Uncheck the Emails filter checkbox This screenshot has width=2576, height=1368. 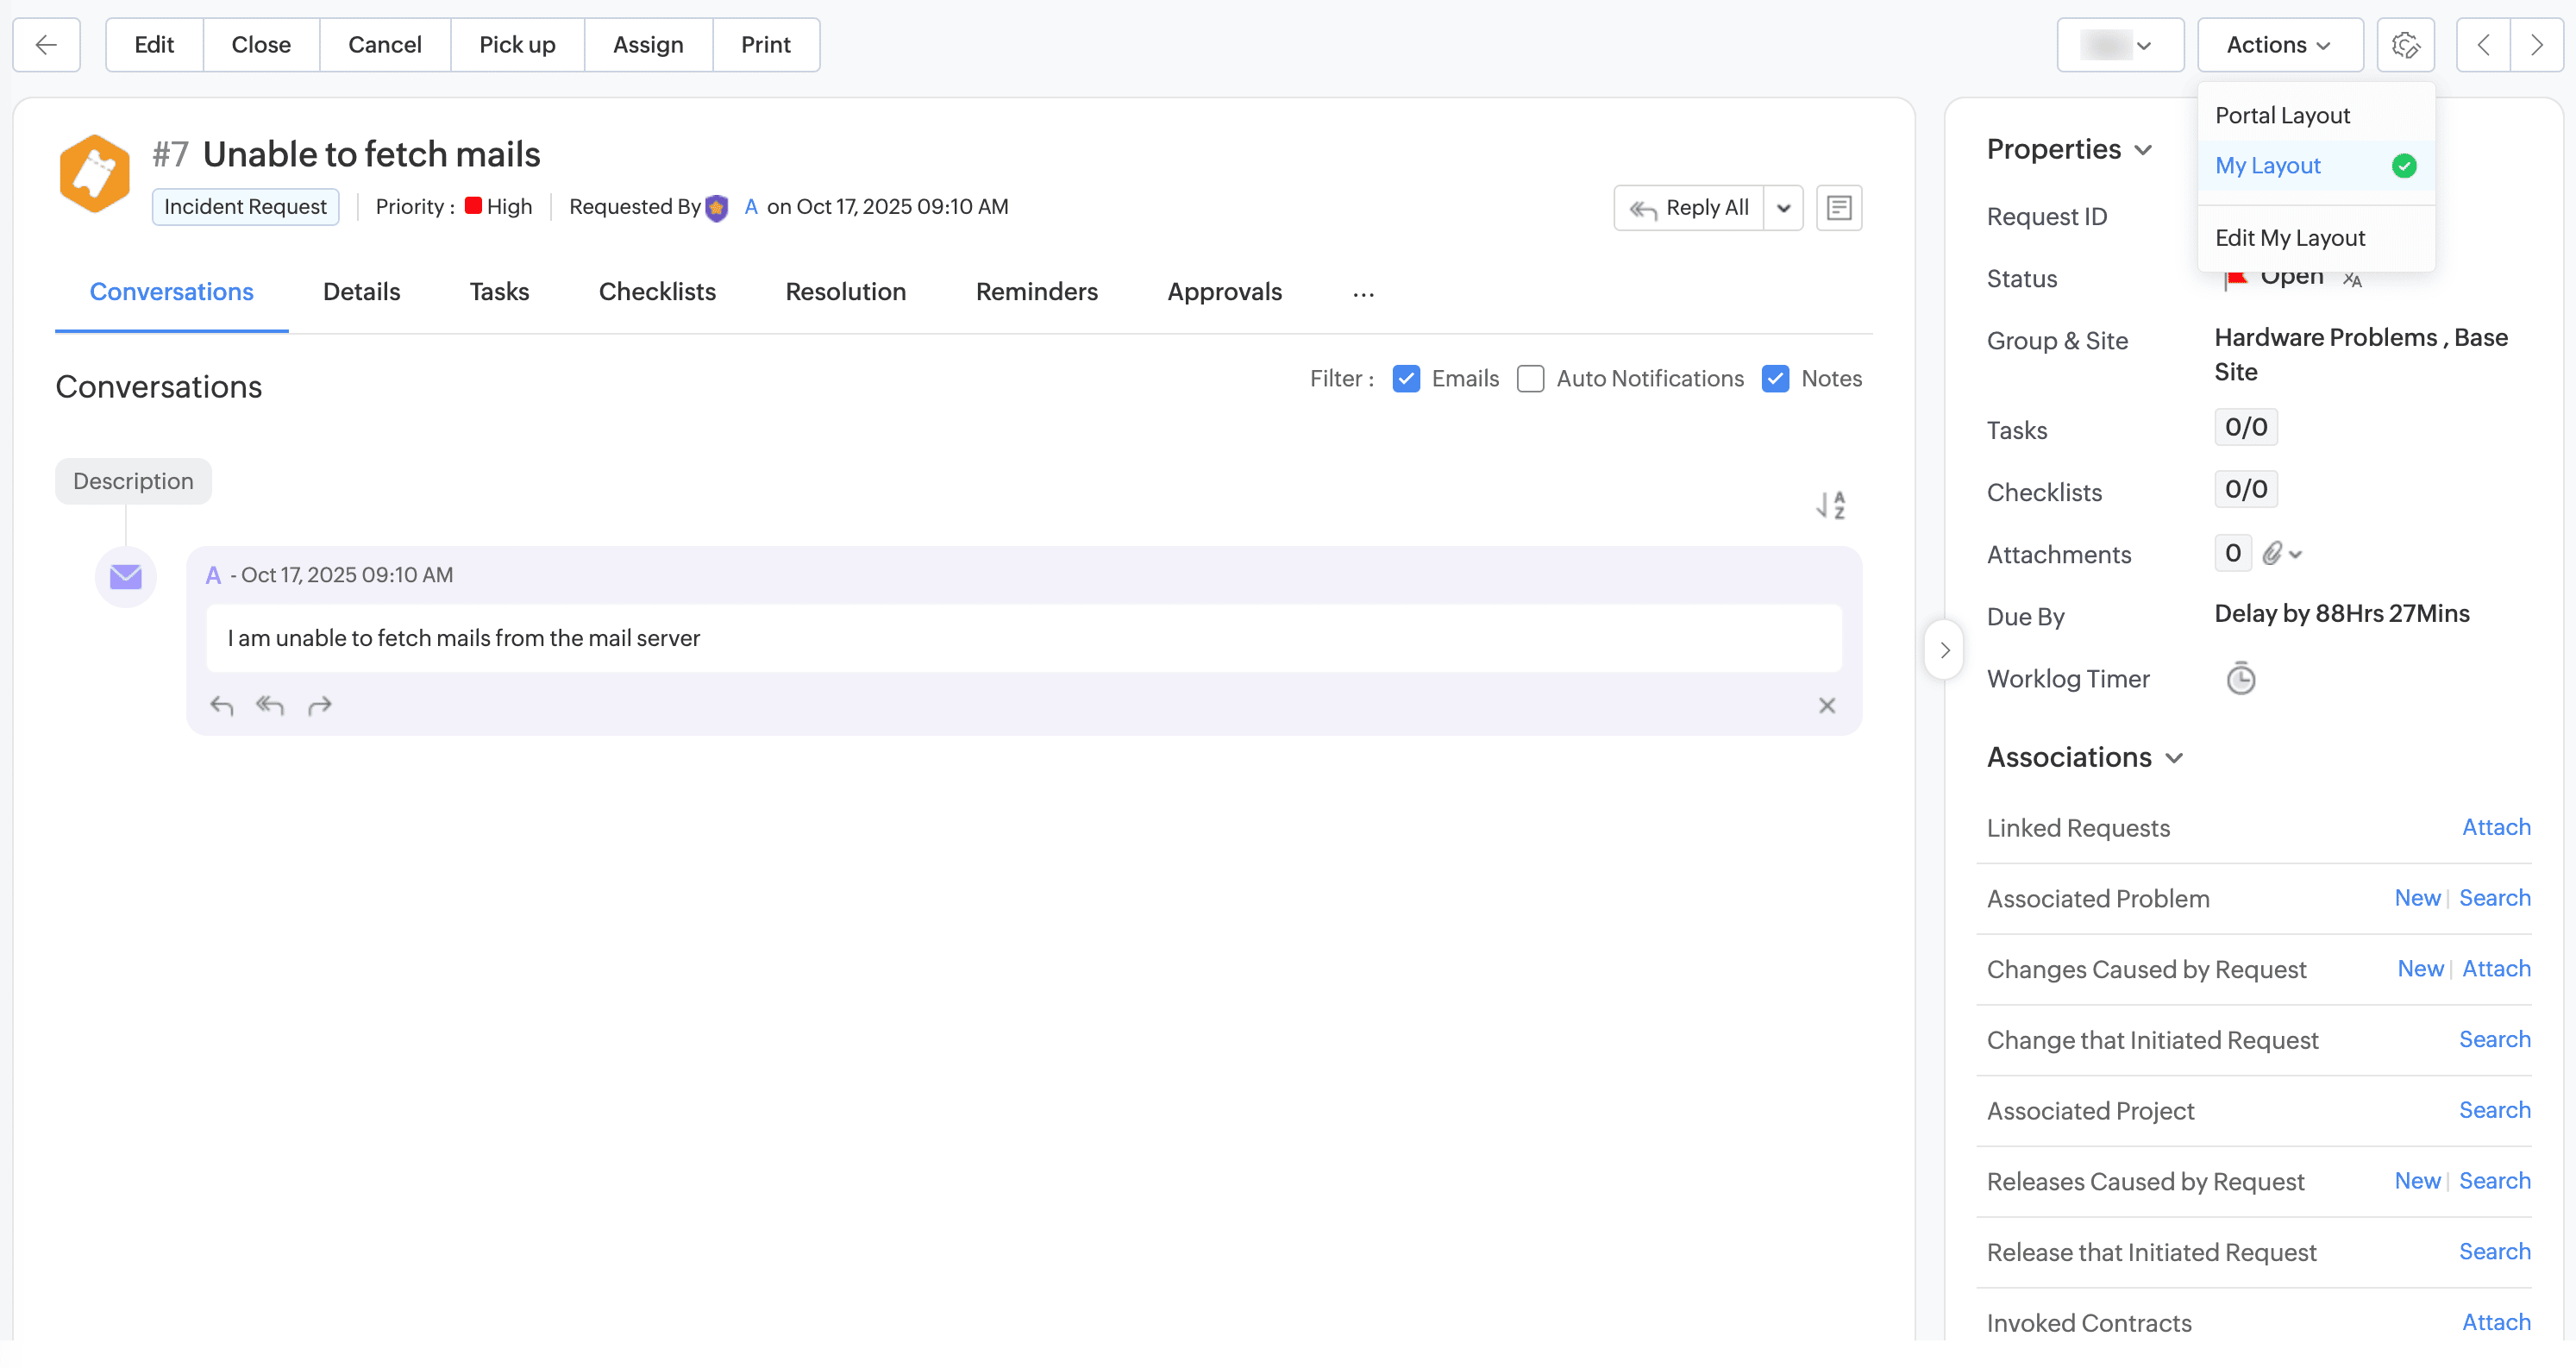[x=1406, y=379]
